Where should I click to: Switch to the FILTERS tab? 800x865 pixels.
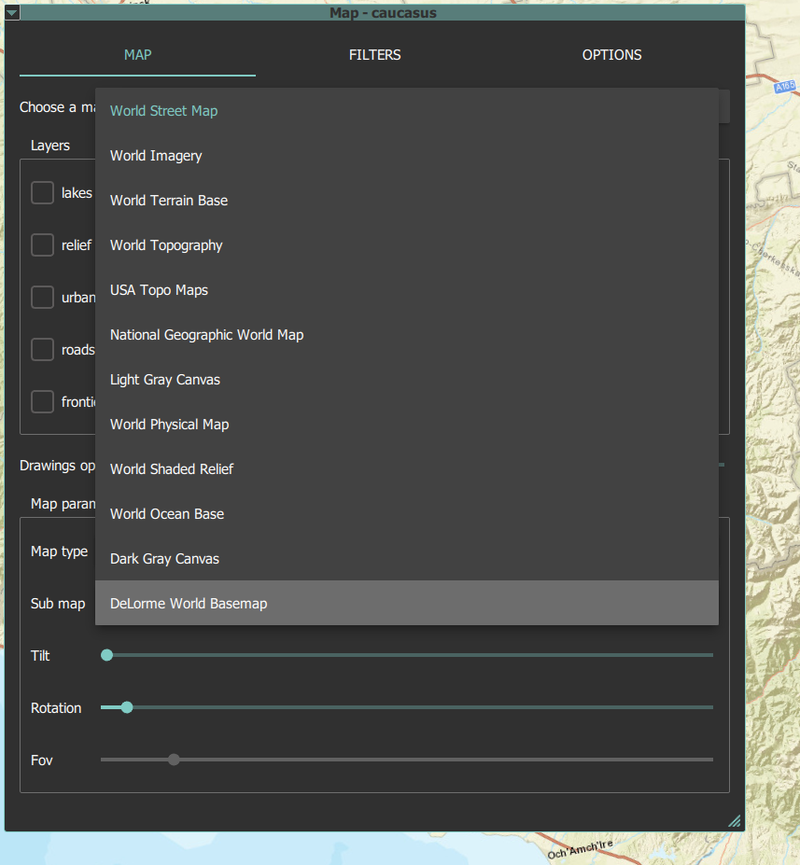coord(375,55)
